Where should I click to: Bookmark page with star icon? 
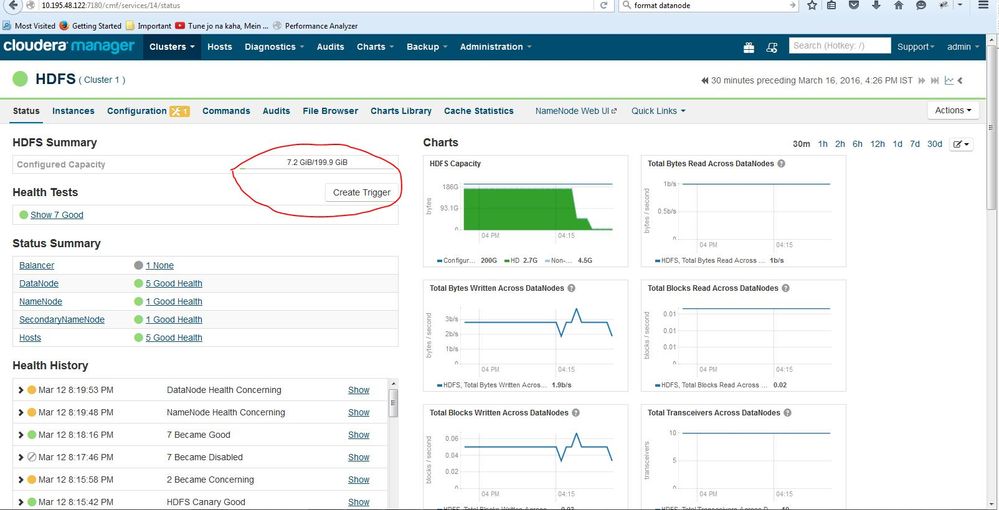click(x=812, y=5)
